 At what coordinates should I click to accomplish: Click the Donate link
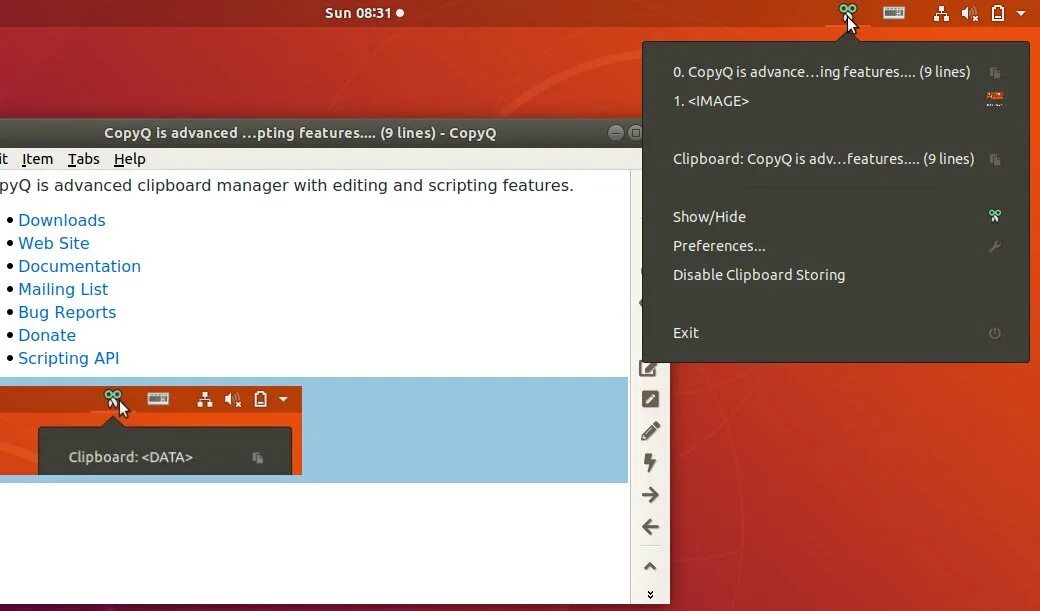click(47, 335)
